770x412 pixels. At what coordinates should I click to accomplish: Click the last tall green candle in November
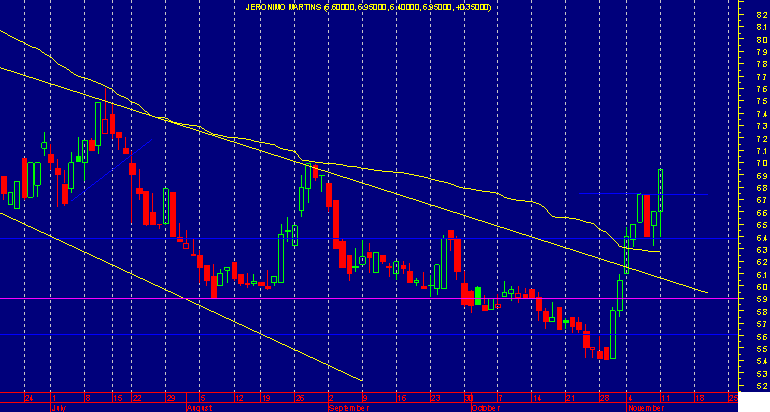pos(660,191)
